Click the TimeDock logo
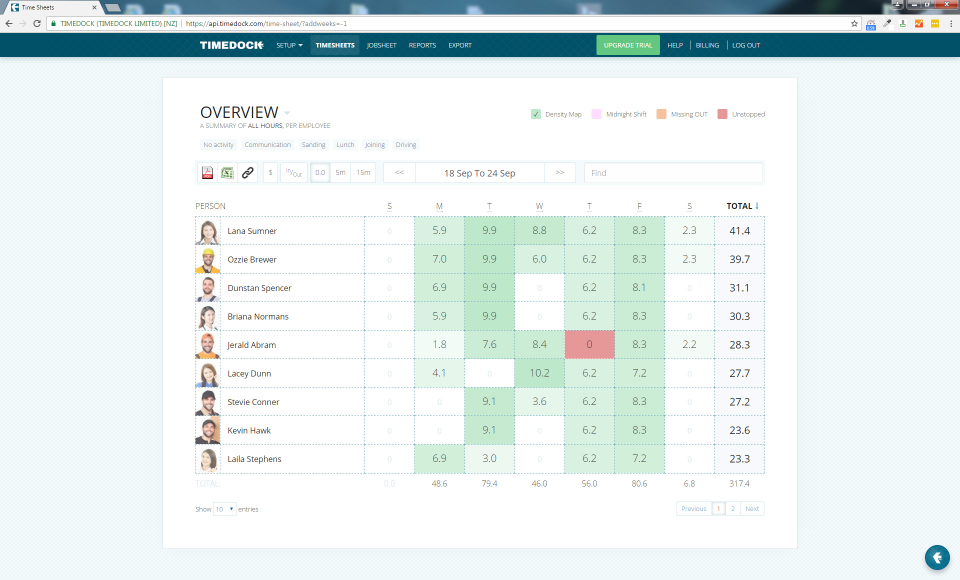 click(x=231, y=45)
